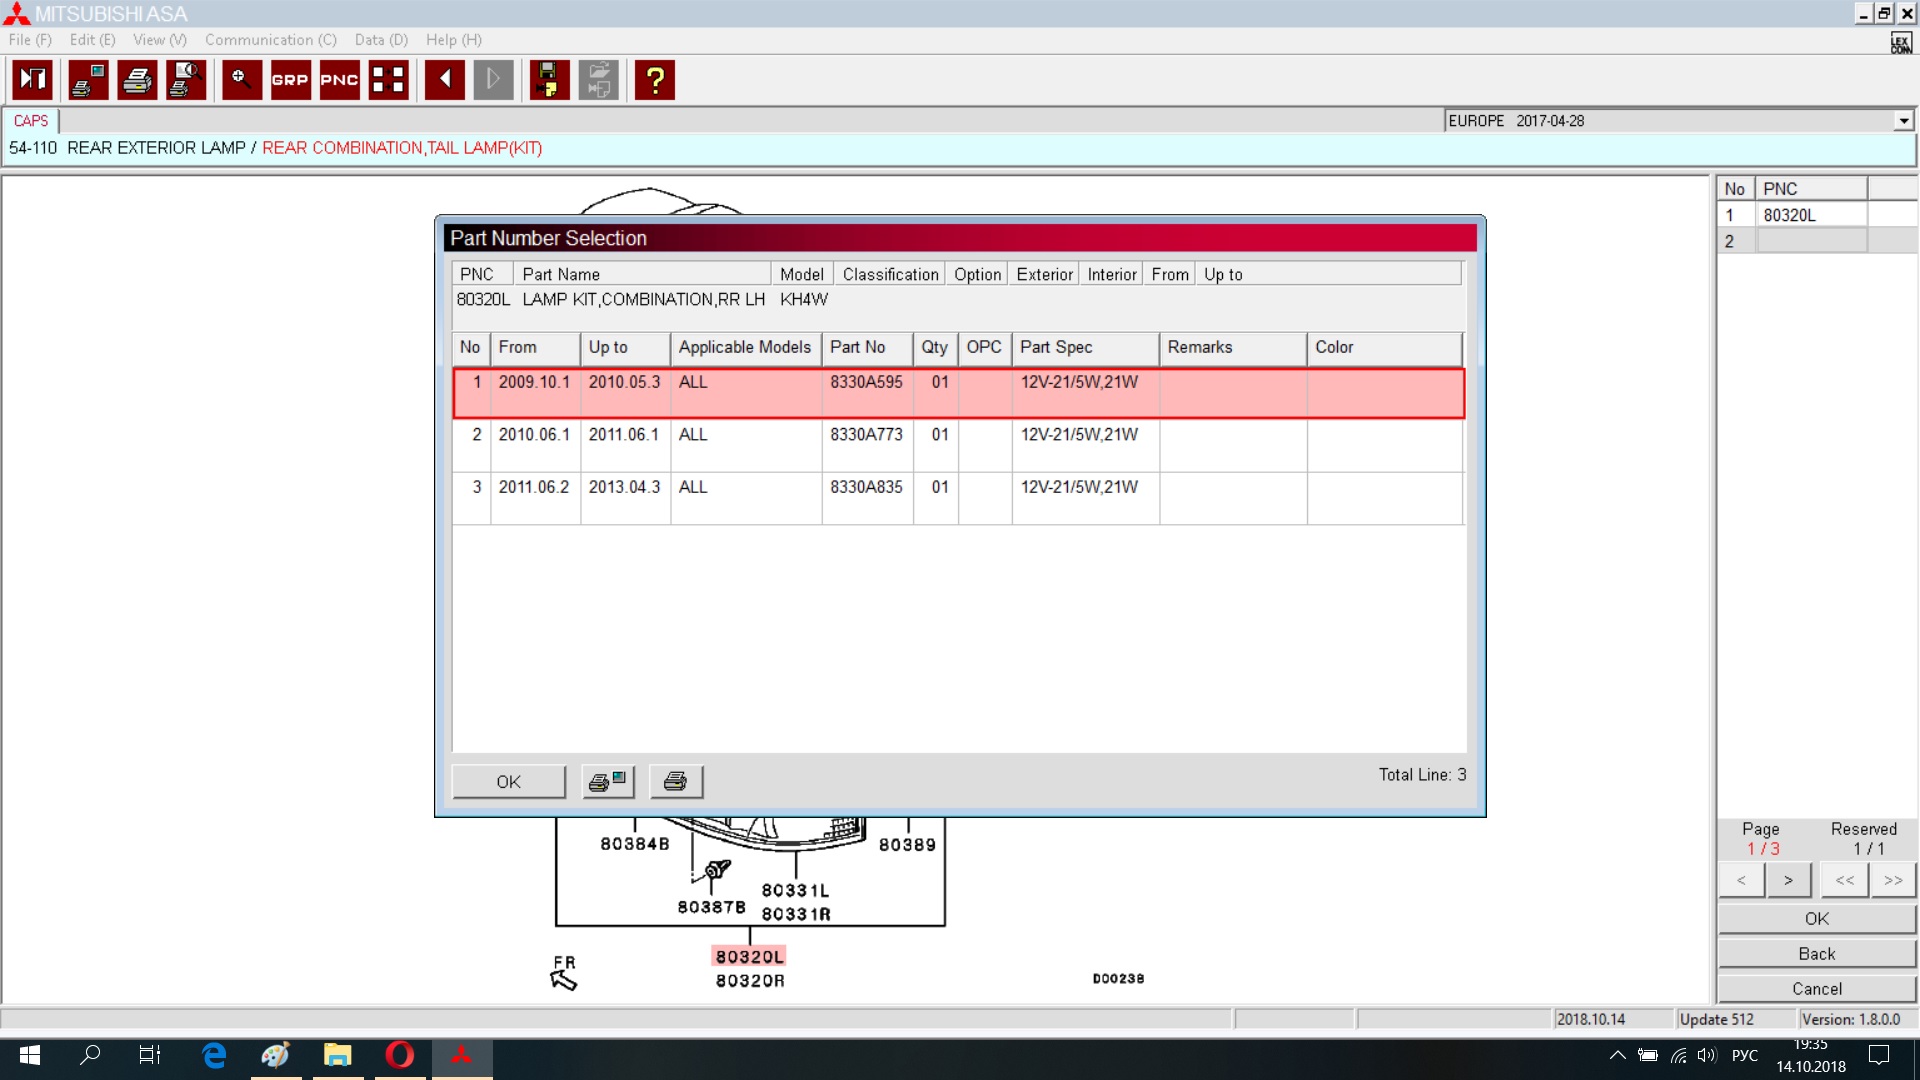The width and height of the screenshot is (1920, 1080).
Task: Expand the EUROPE 2017-04-28 catalog dropdown
Action: pyautogui.click(x=1903, y=121)
